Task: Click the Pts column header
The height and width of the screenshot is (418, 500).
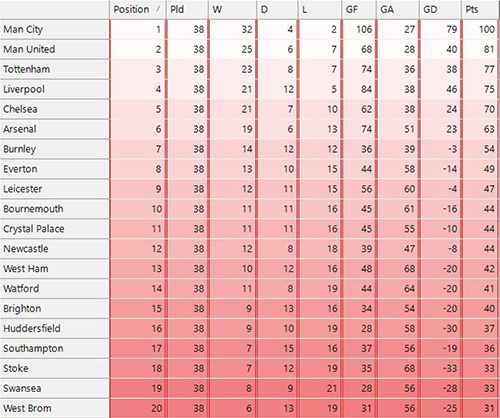Action: 481,9
